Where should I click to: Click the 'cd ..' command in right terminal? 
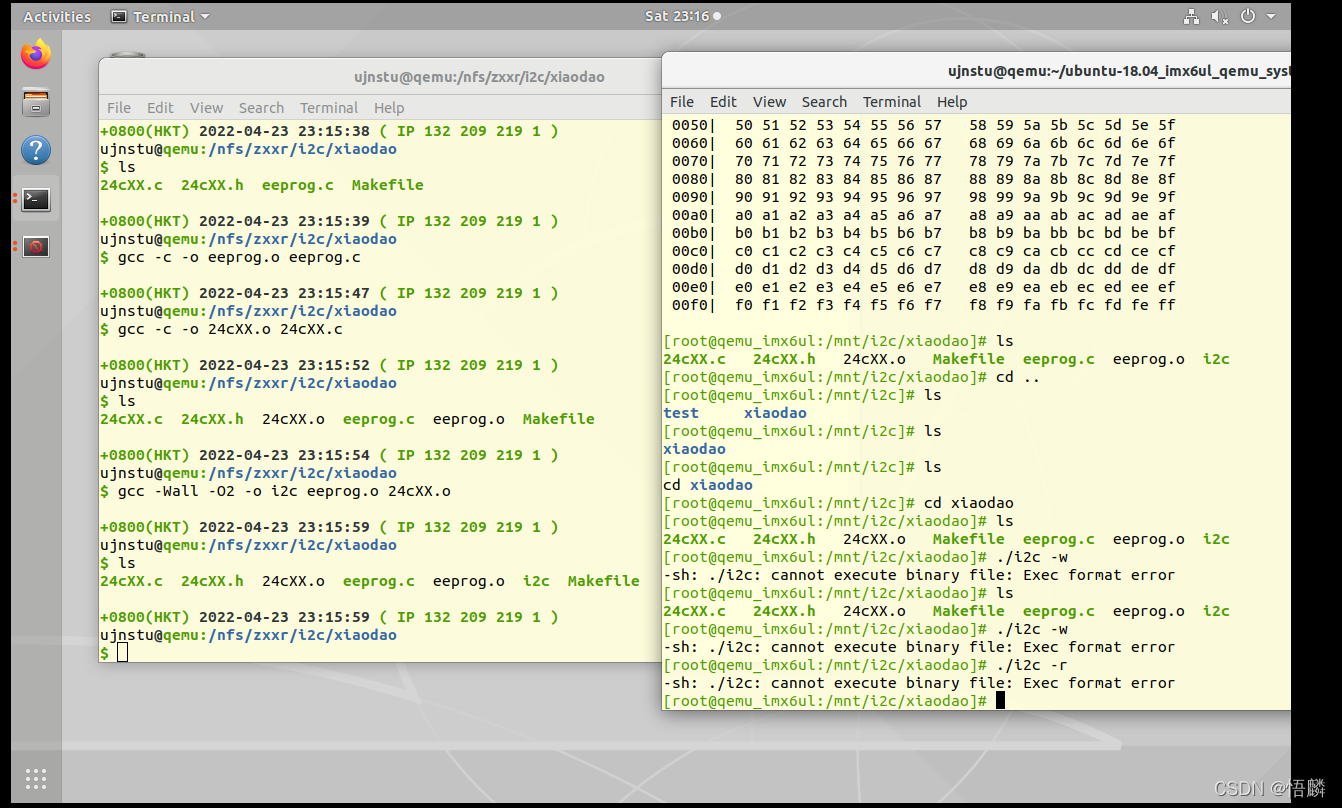pyautogui.click(x=1018, y=377)
